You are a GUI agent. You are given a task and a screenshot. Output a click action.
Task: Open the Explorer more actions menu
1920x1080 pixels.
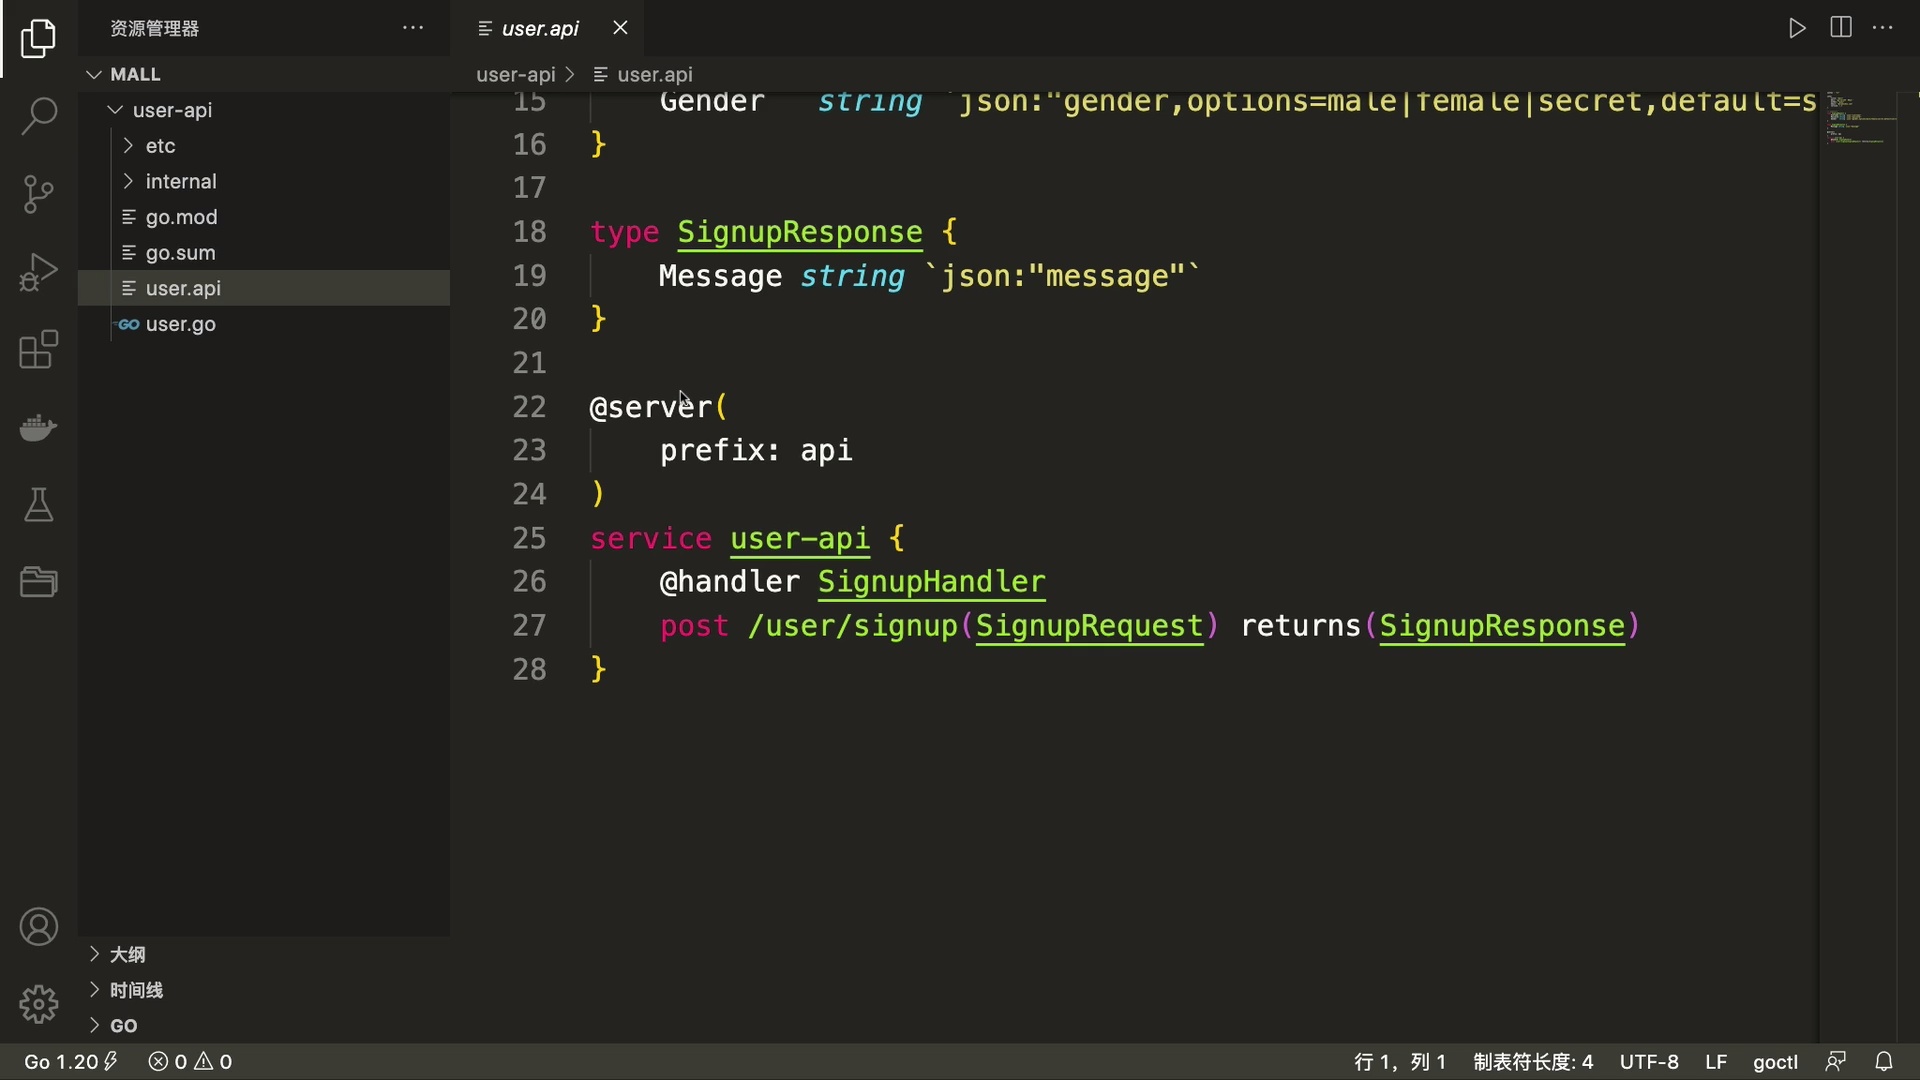[x=413, y=28]
